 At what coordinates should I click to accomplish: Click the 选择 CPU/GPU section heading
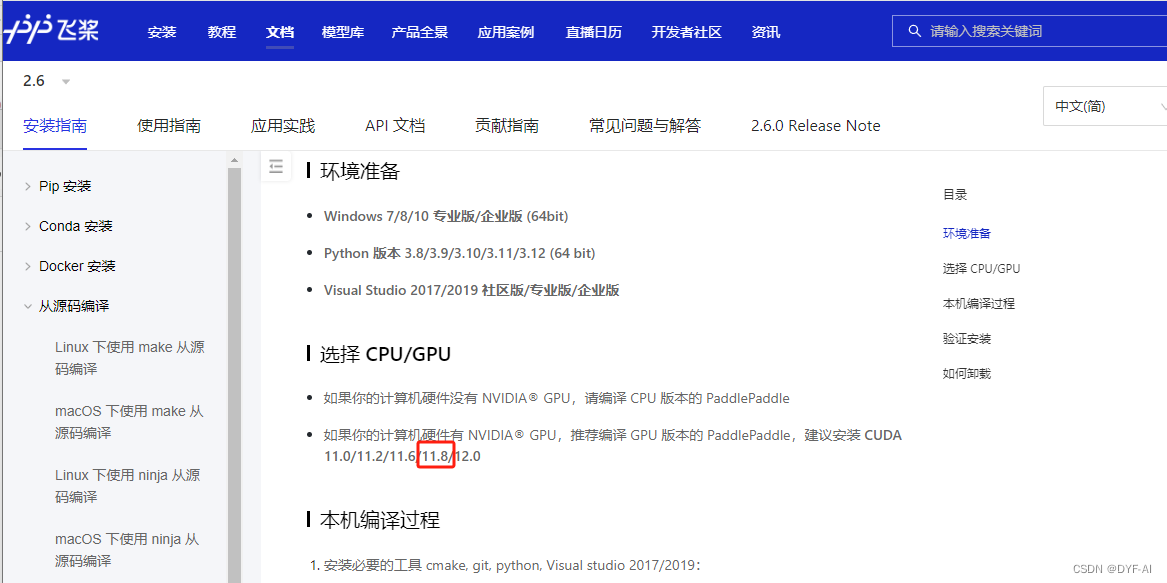[x=386, y=354]
